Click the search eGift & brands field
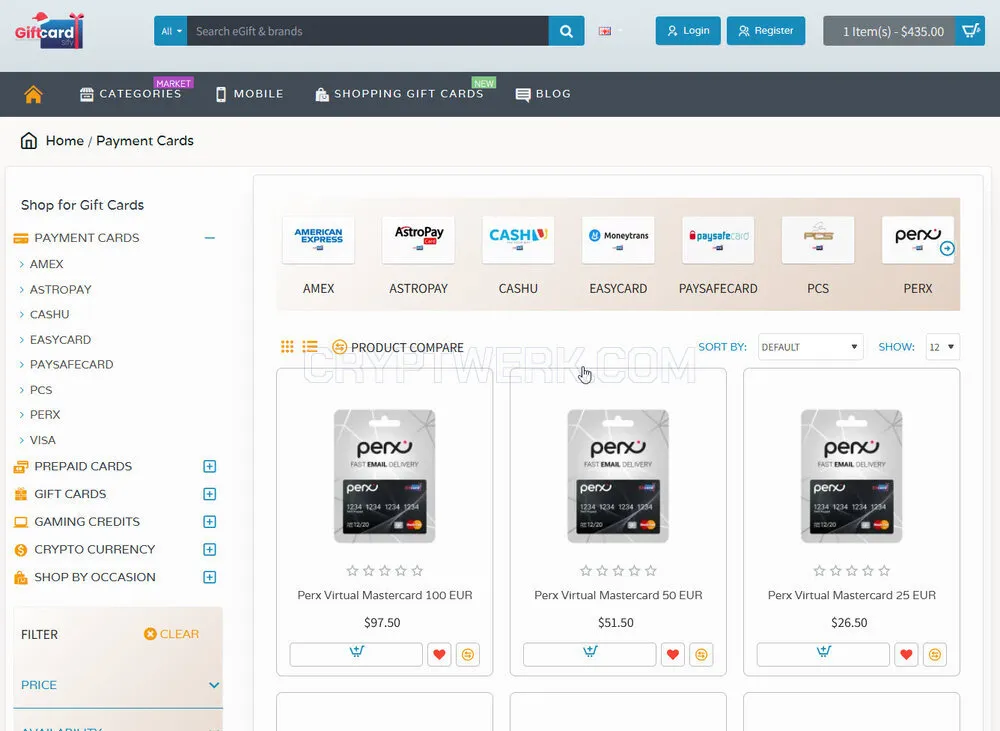Image resolution: width=1000 pixels, height=731 pixels. [368, 31]
